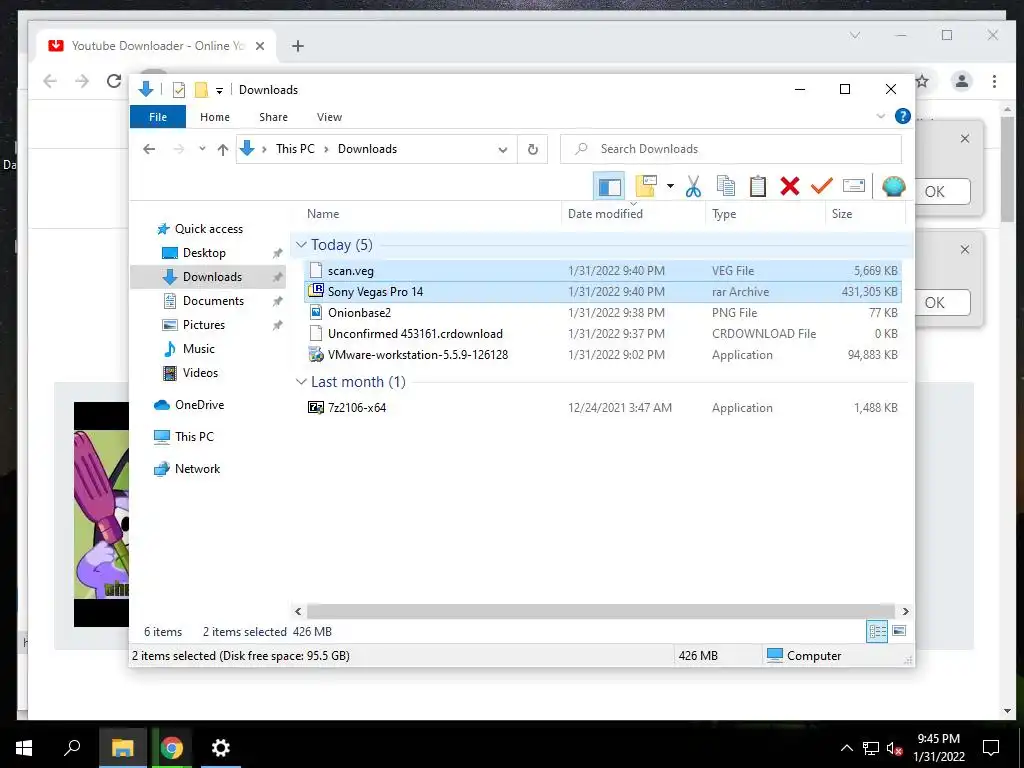Switch to large thumbnails view icon
Image resolution: width=1024 pixels, height=768 pixels.
click(x=899, y=631)
